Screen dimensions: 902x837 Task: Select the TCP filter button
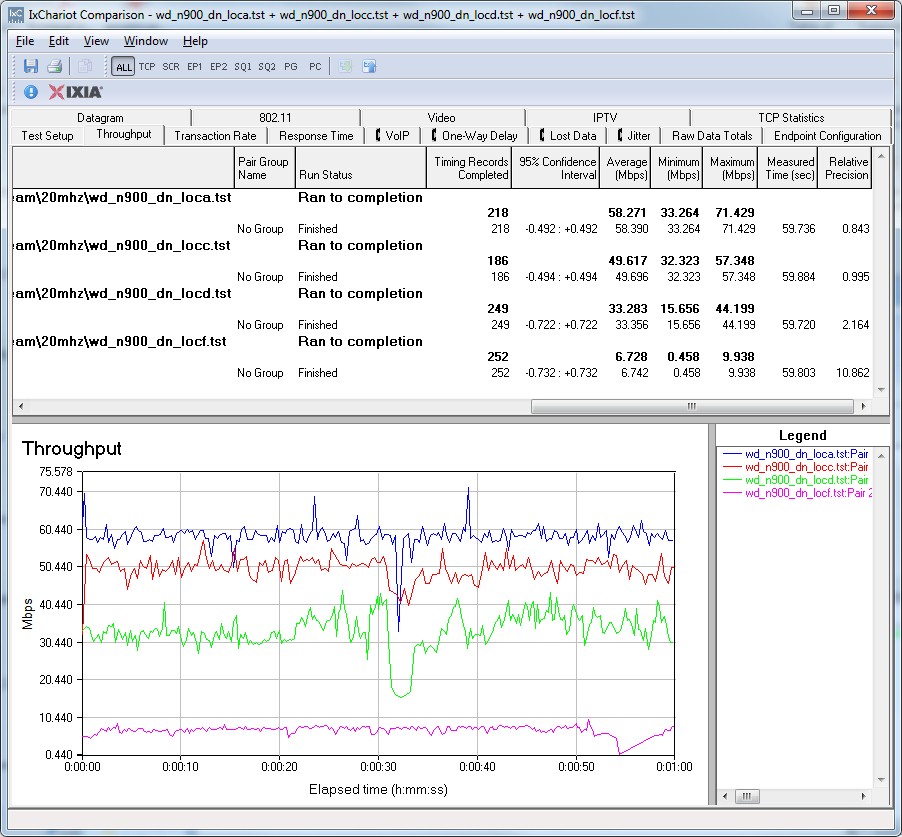point(147,67)
